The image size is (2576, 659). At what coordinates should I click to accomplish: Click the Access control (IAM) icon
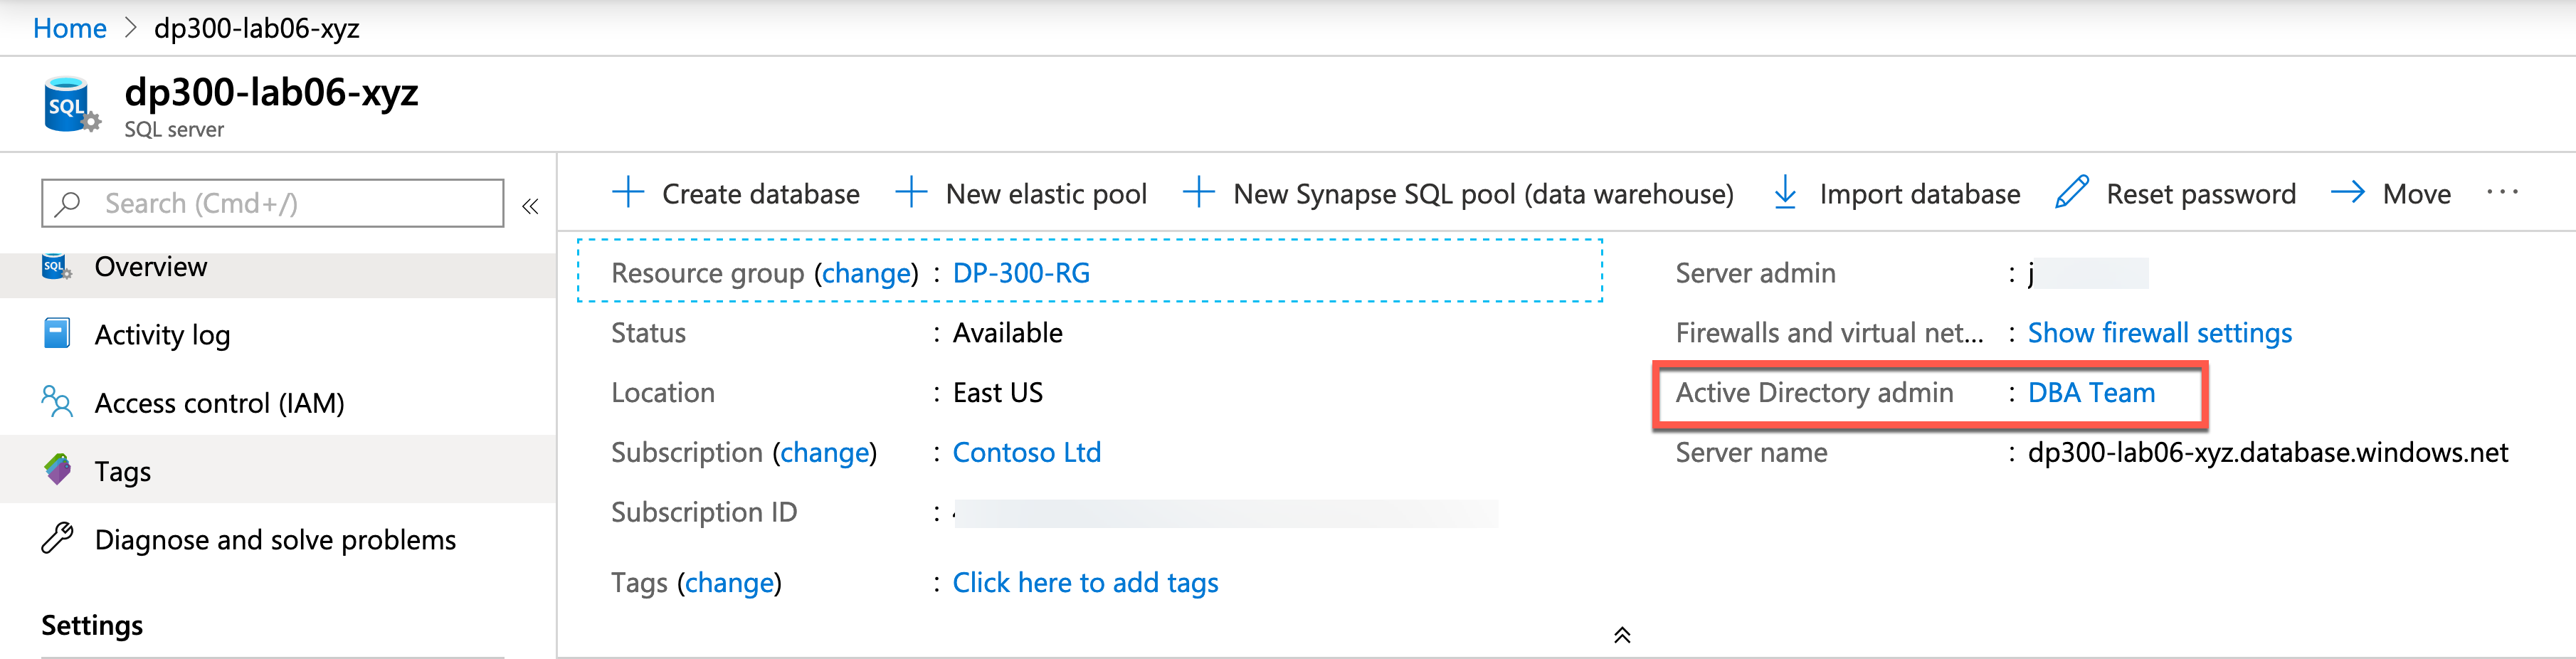[57, 402]
